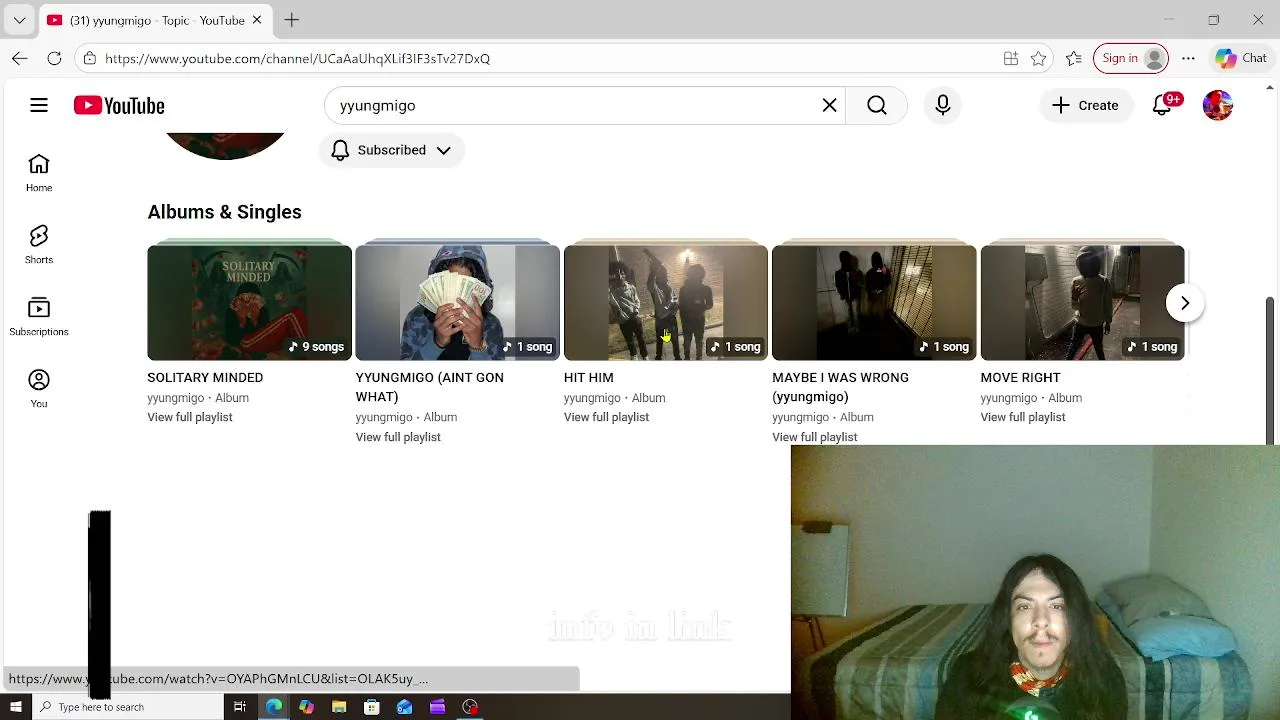View full playlist for SOLITARY MINDED
The height and width of the screenshot is (720, 1280).
pos(190,417)
